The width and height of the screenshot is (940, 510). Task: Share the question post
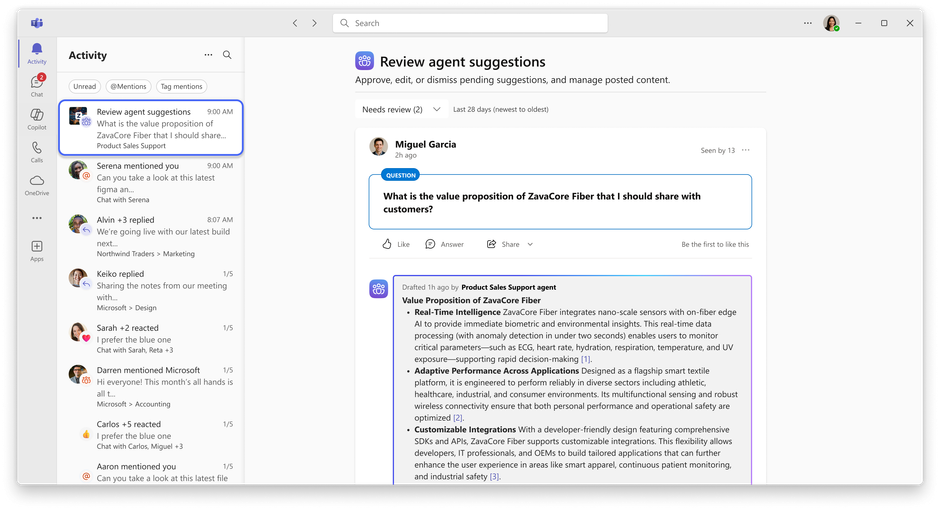502,244
